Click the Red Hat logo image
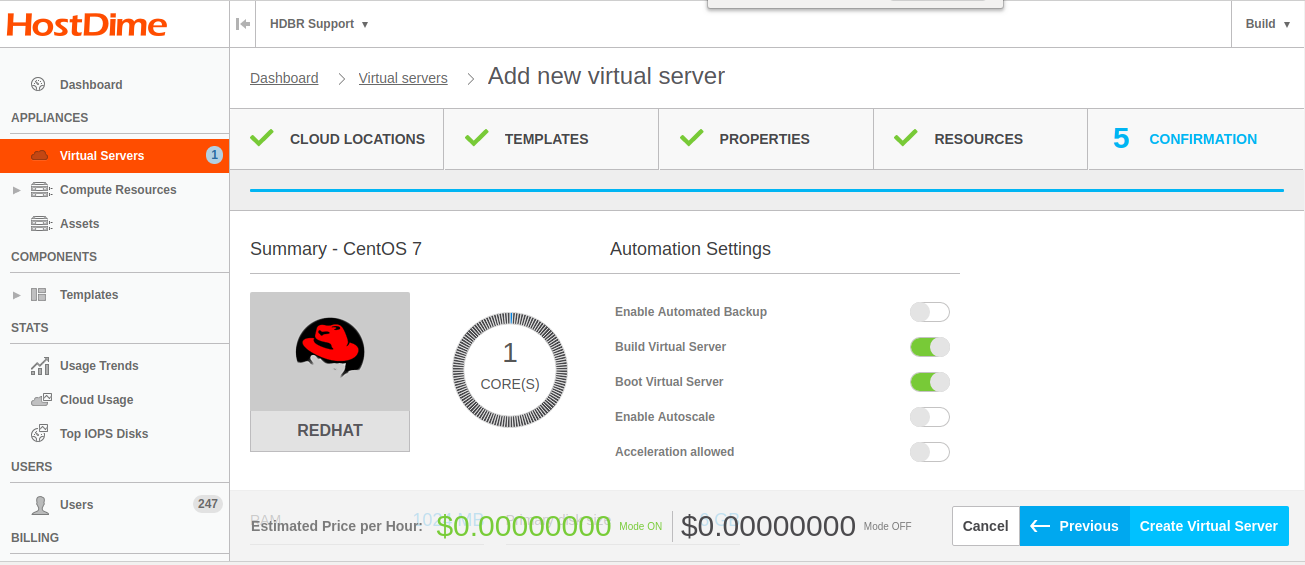 point(330,348)
